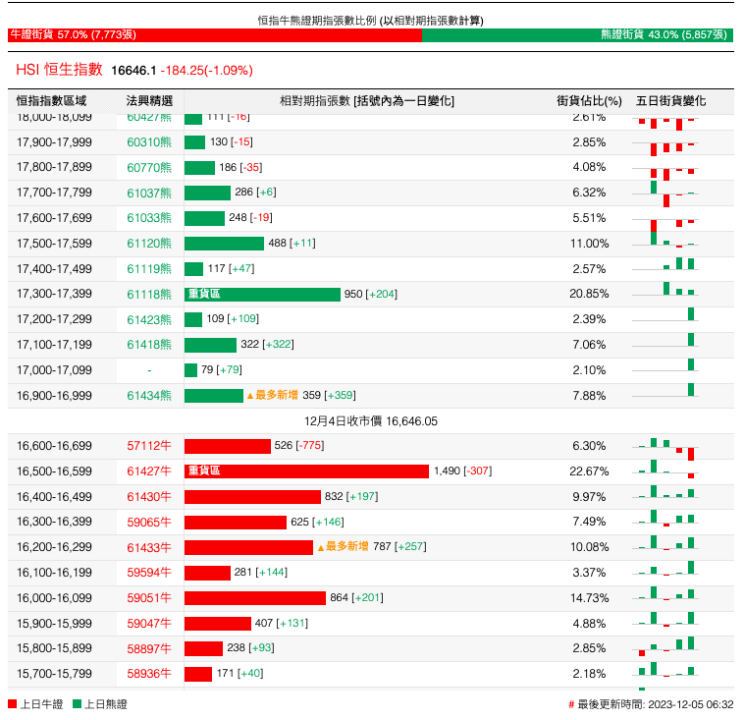Click the 最後更新時間 timestamp
Screen dimensions: 743x720
[x=651, y=704]
